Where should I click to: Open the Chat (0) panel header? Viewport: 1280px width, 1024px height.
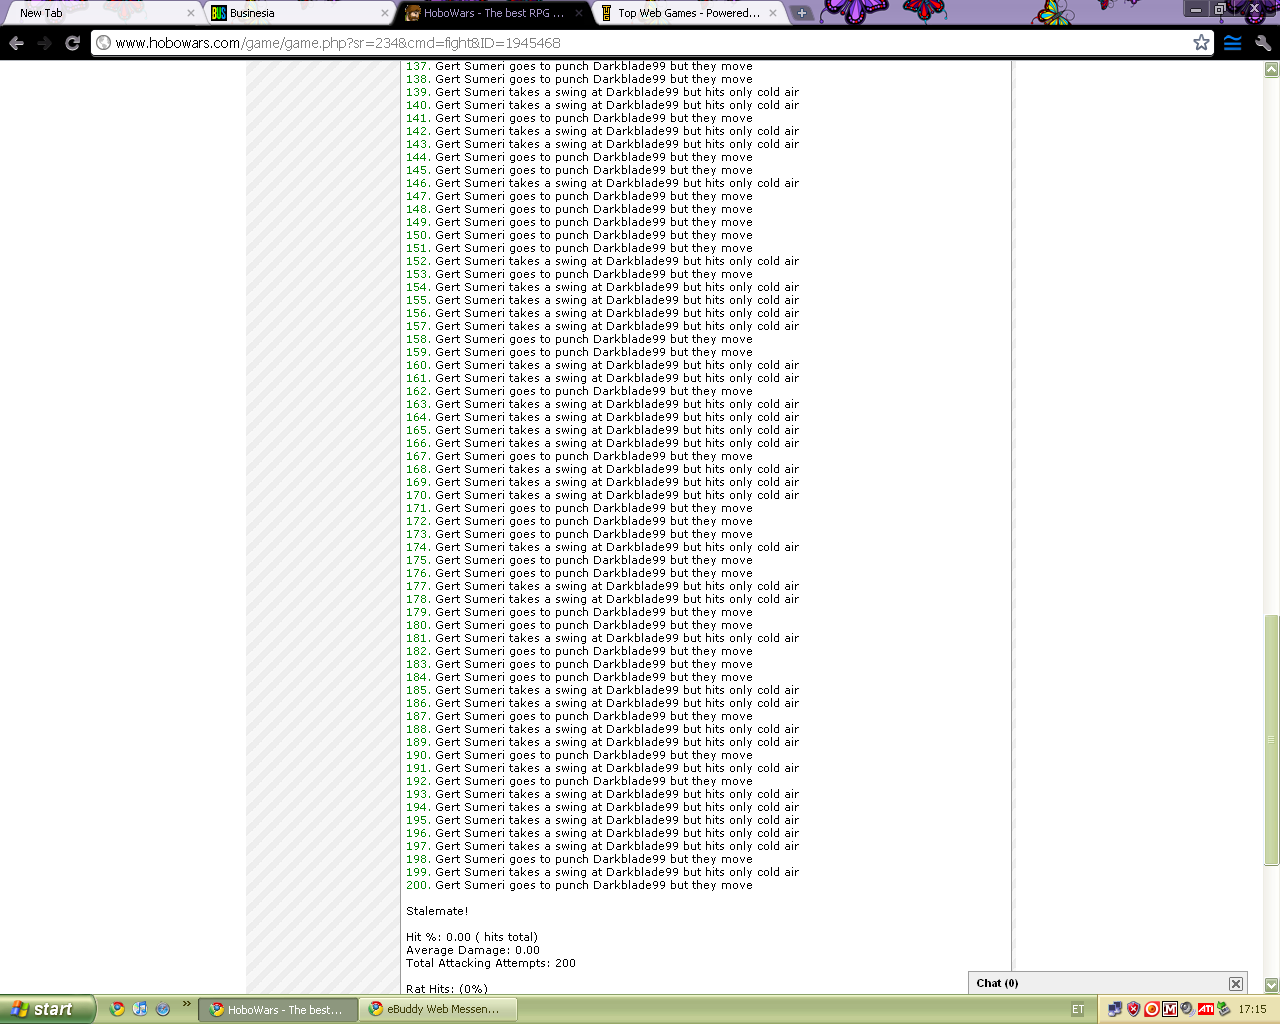click(x=1108, y=983)
